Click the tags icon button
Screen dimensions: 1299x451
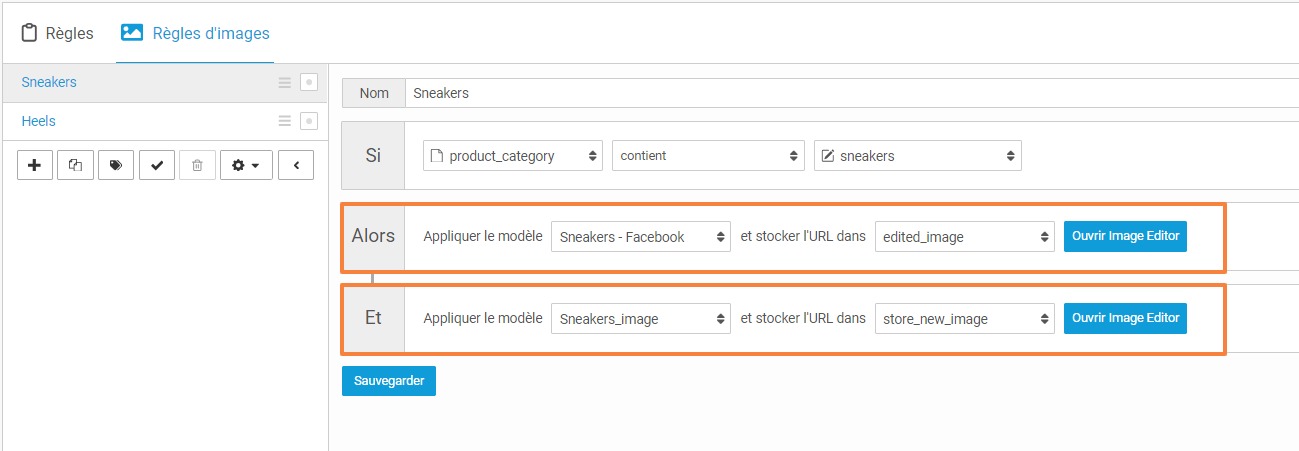116,165
